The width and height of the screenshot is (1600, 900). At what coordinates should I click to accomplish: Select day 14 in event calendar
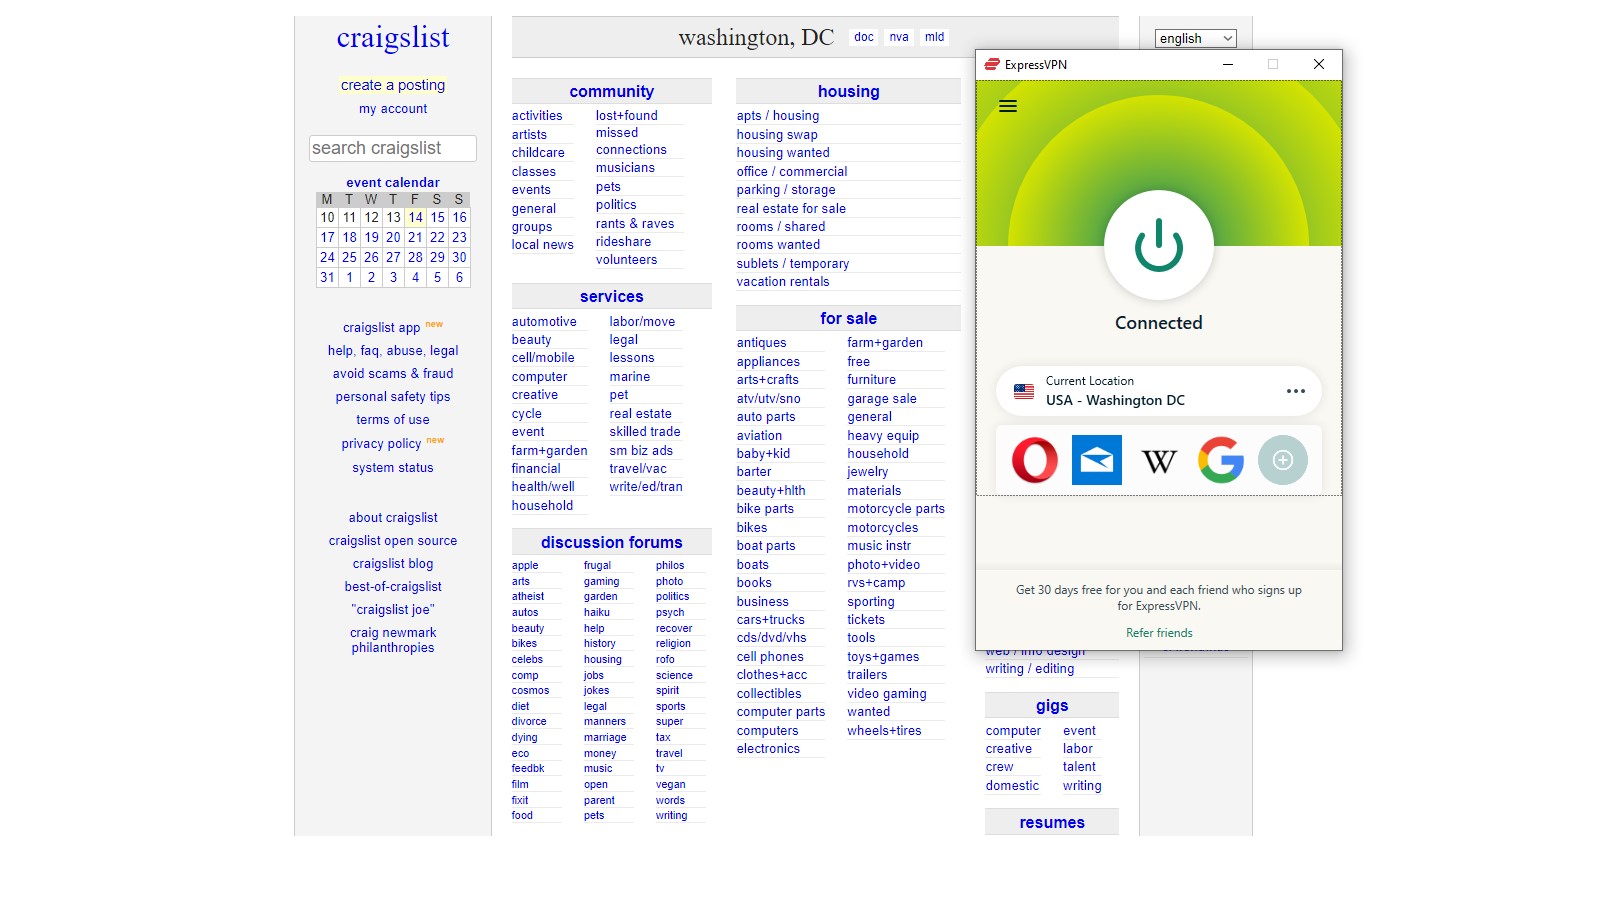coord(415,217)
